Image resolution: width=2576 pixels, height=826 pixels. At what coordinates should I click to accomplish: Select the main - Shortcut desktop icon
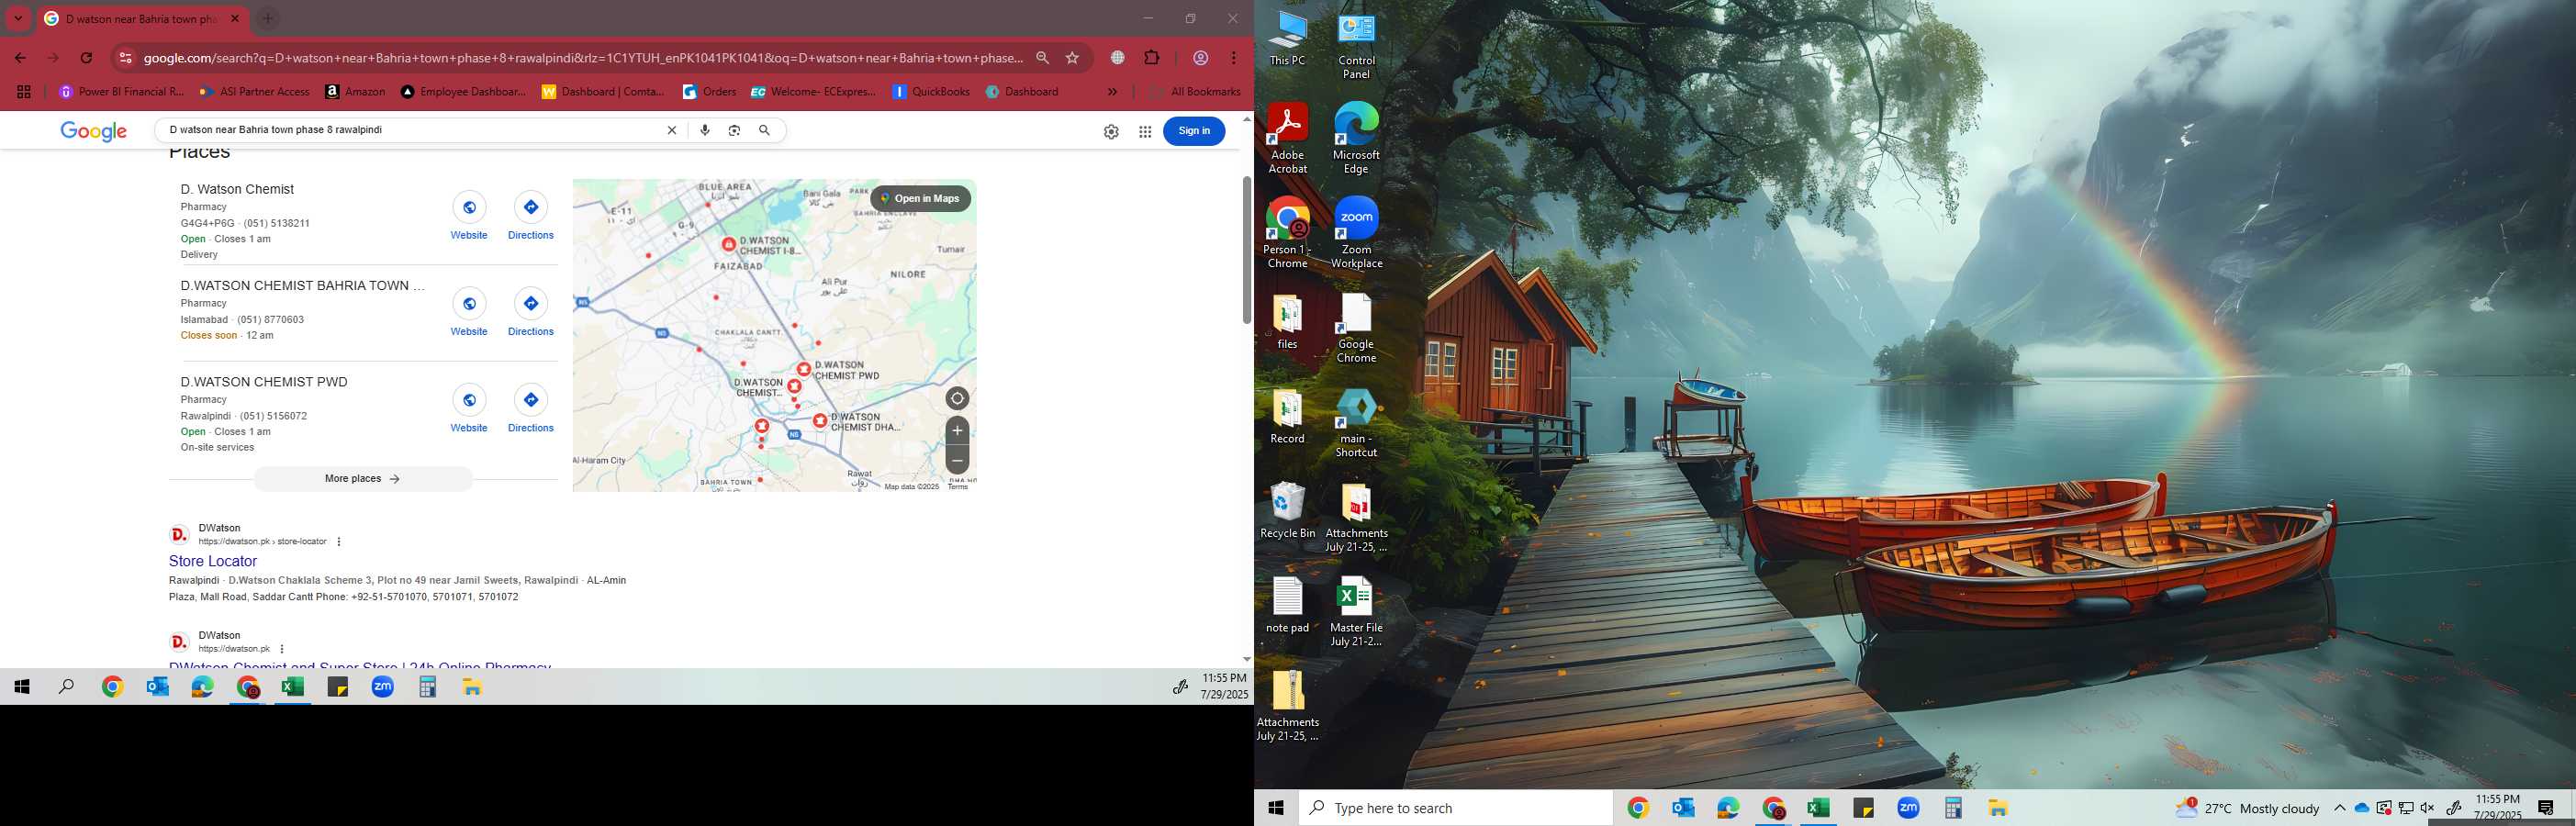pyautogui.click(x=1356, y=423)
